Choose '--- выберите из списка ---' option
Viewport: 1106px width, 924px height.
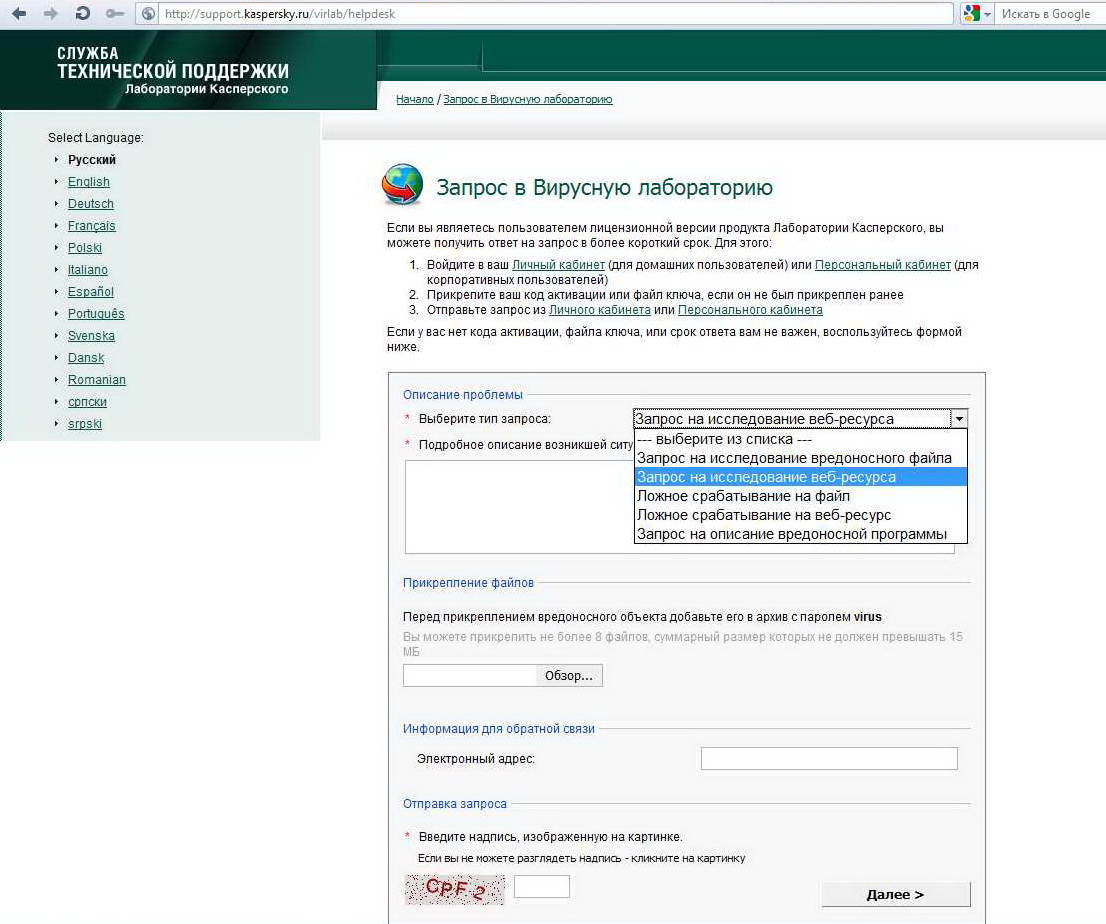(x=801, y=439)
